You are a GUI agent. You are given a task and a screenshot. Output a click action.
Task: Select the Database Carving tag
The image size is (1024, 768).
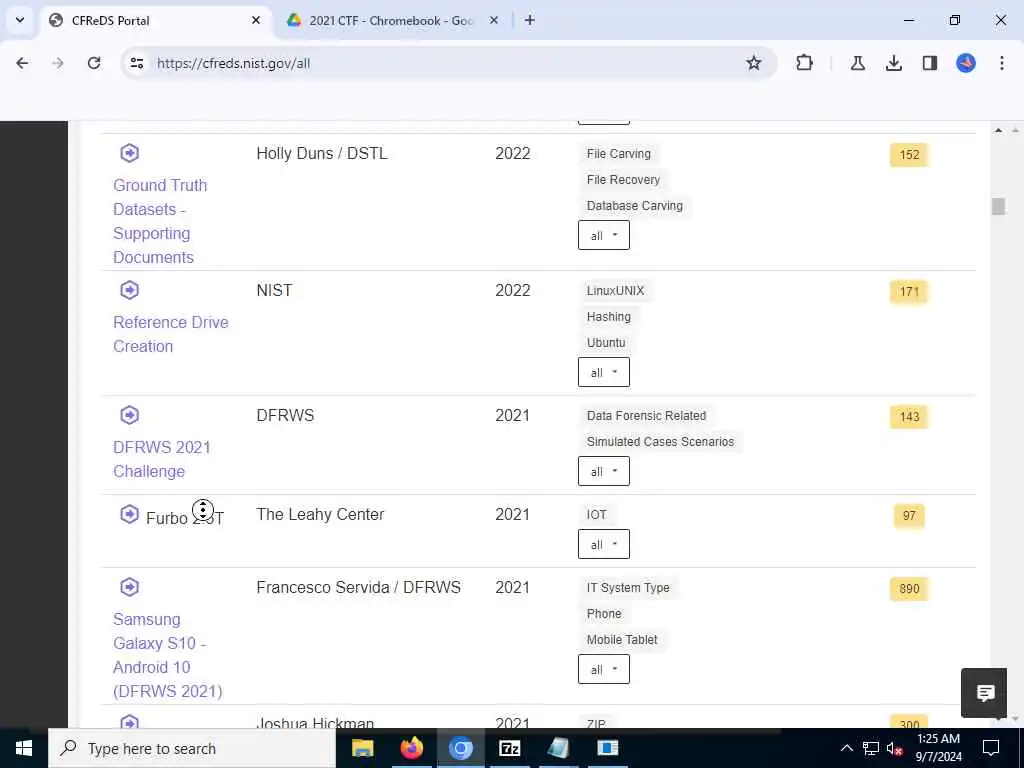[x=635, y=206]
